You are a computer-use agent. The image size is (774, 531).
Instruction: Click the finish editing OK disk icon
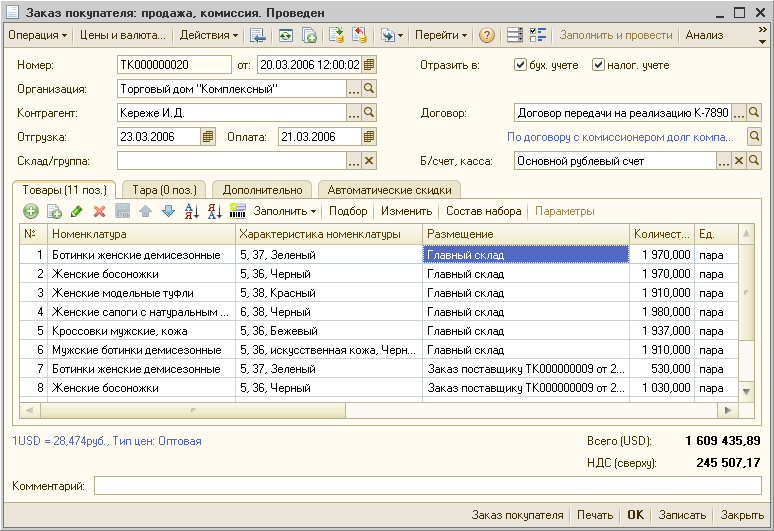122,211
